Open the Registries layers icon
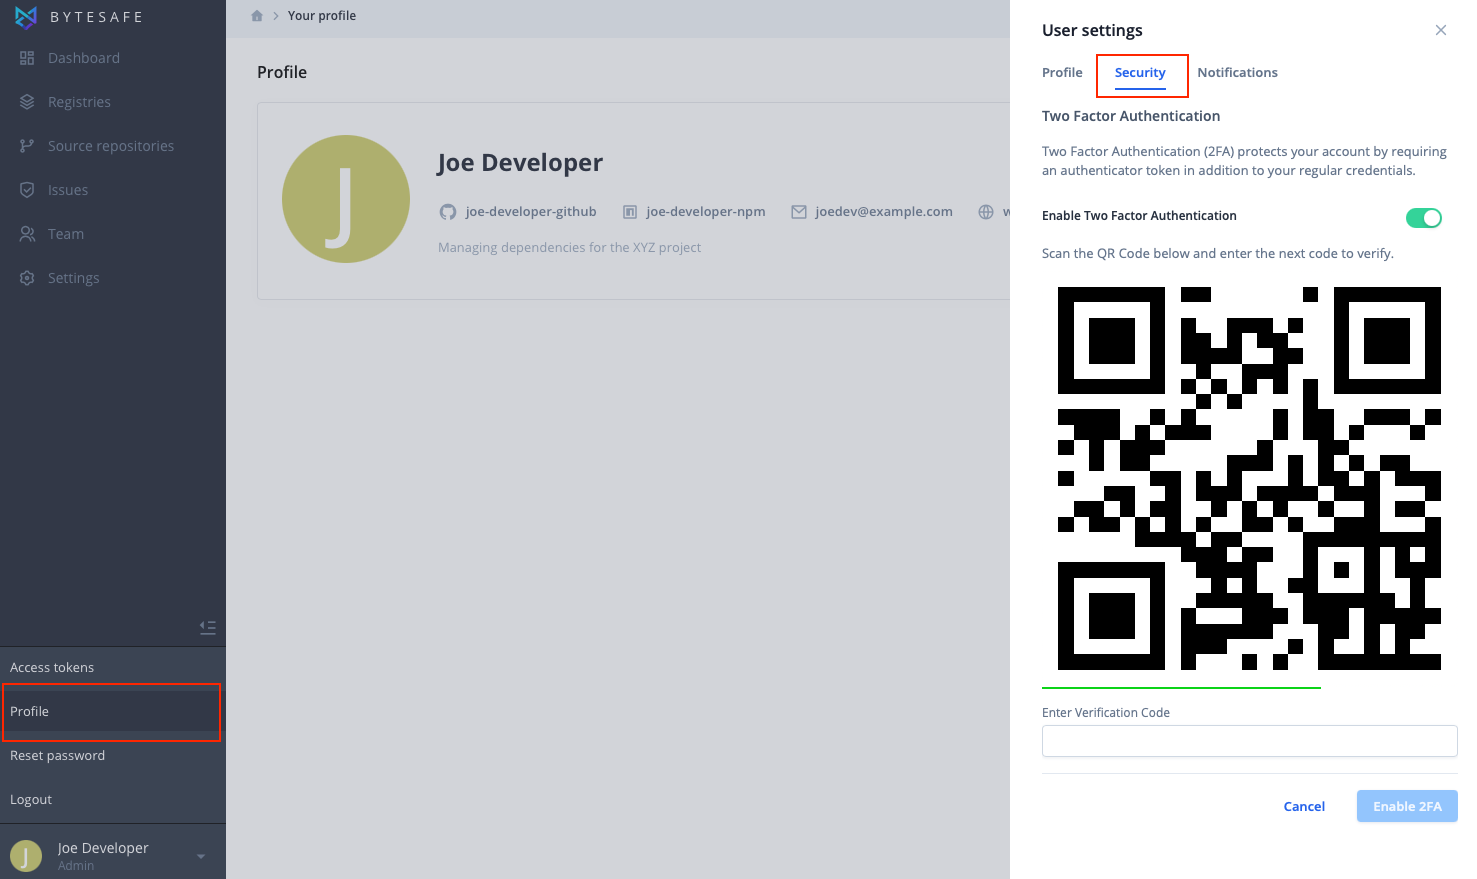1477x879 pixels. [x=27, y=102]
